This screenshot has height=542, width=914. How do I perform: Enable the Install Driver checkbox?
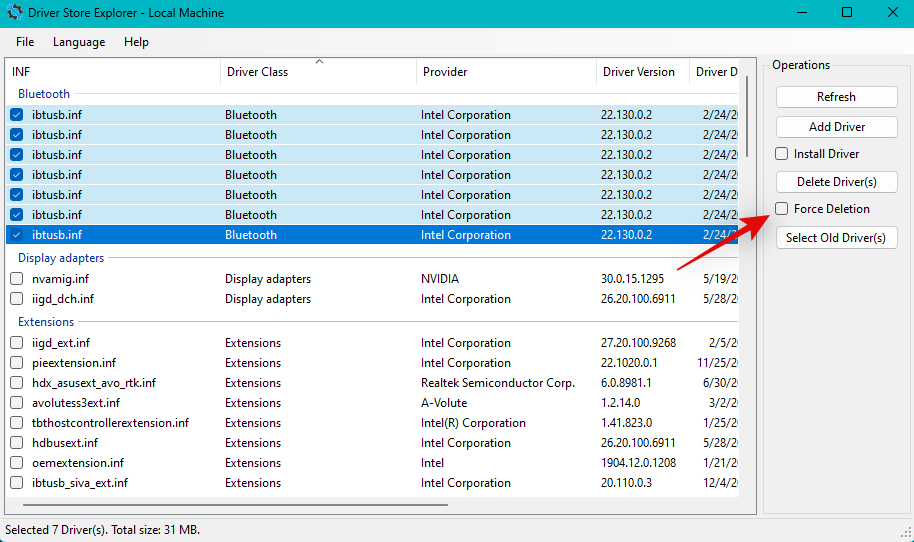pyautogui.click(x=782, y=154)
